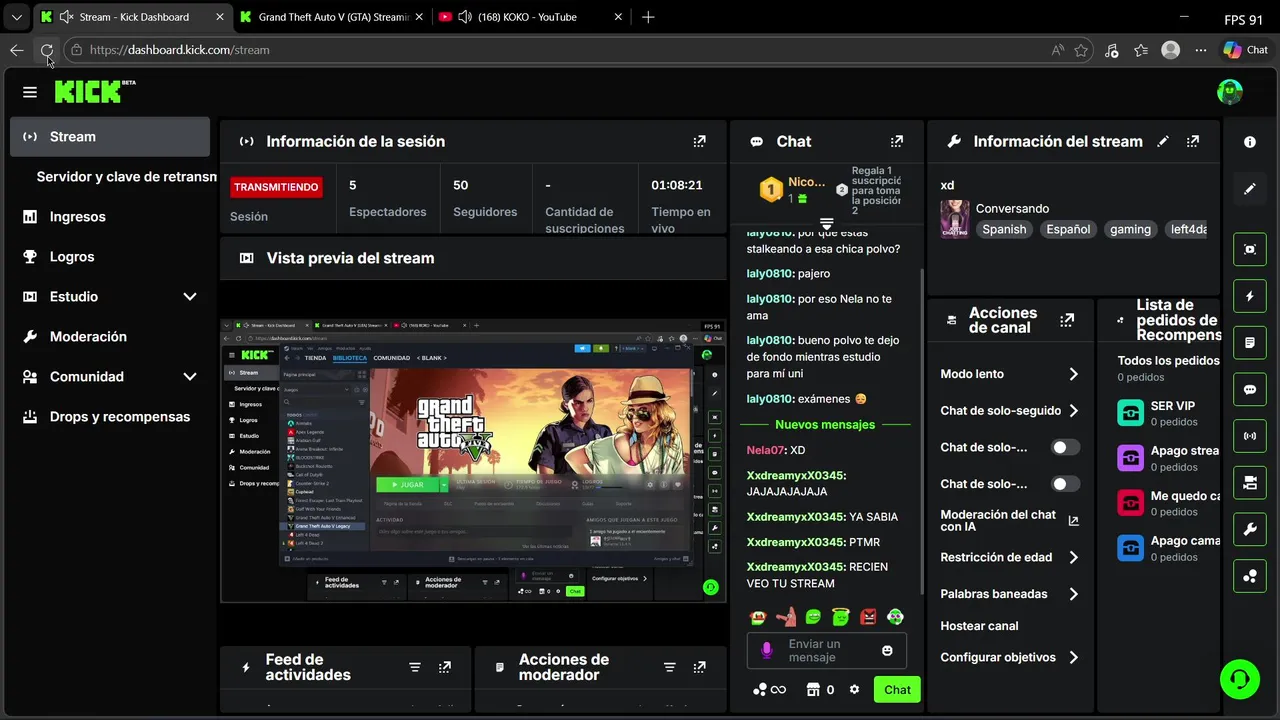
Task: Collapse the chat leaderboard with the arrow handle
Action: (x=827, y=222)
